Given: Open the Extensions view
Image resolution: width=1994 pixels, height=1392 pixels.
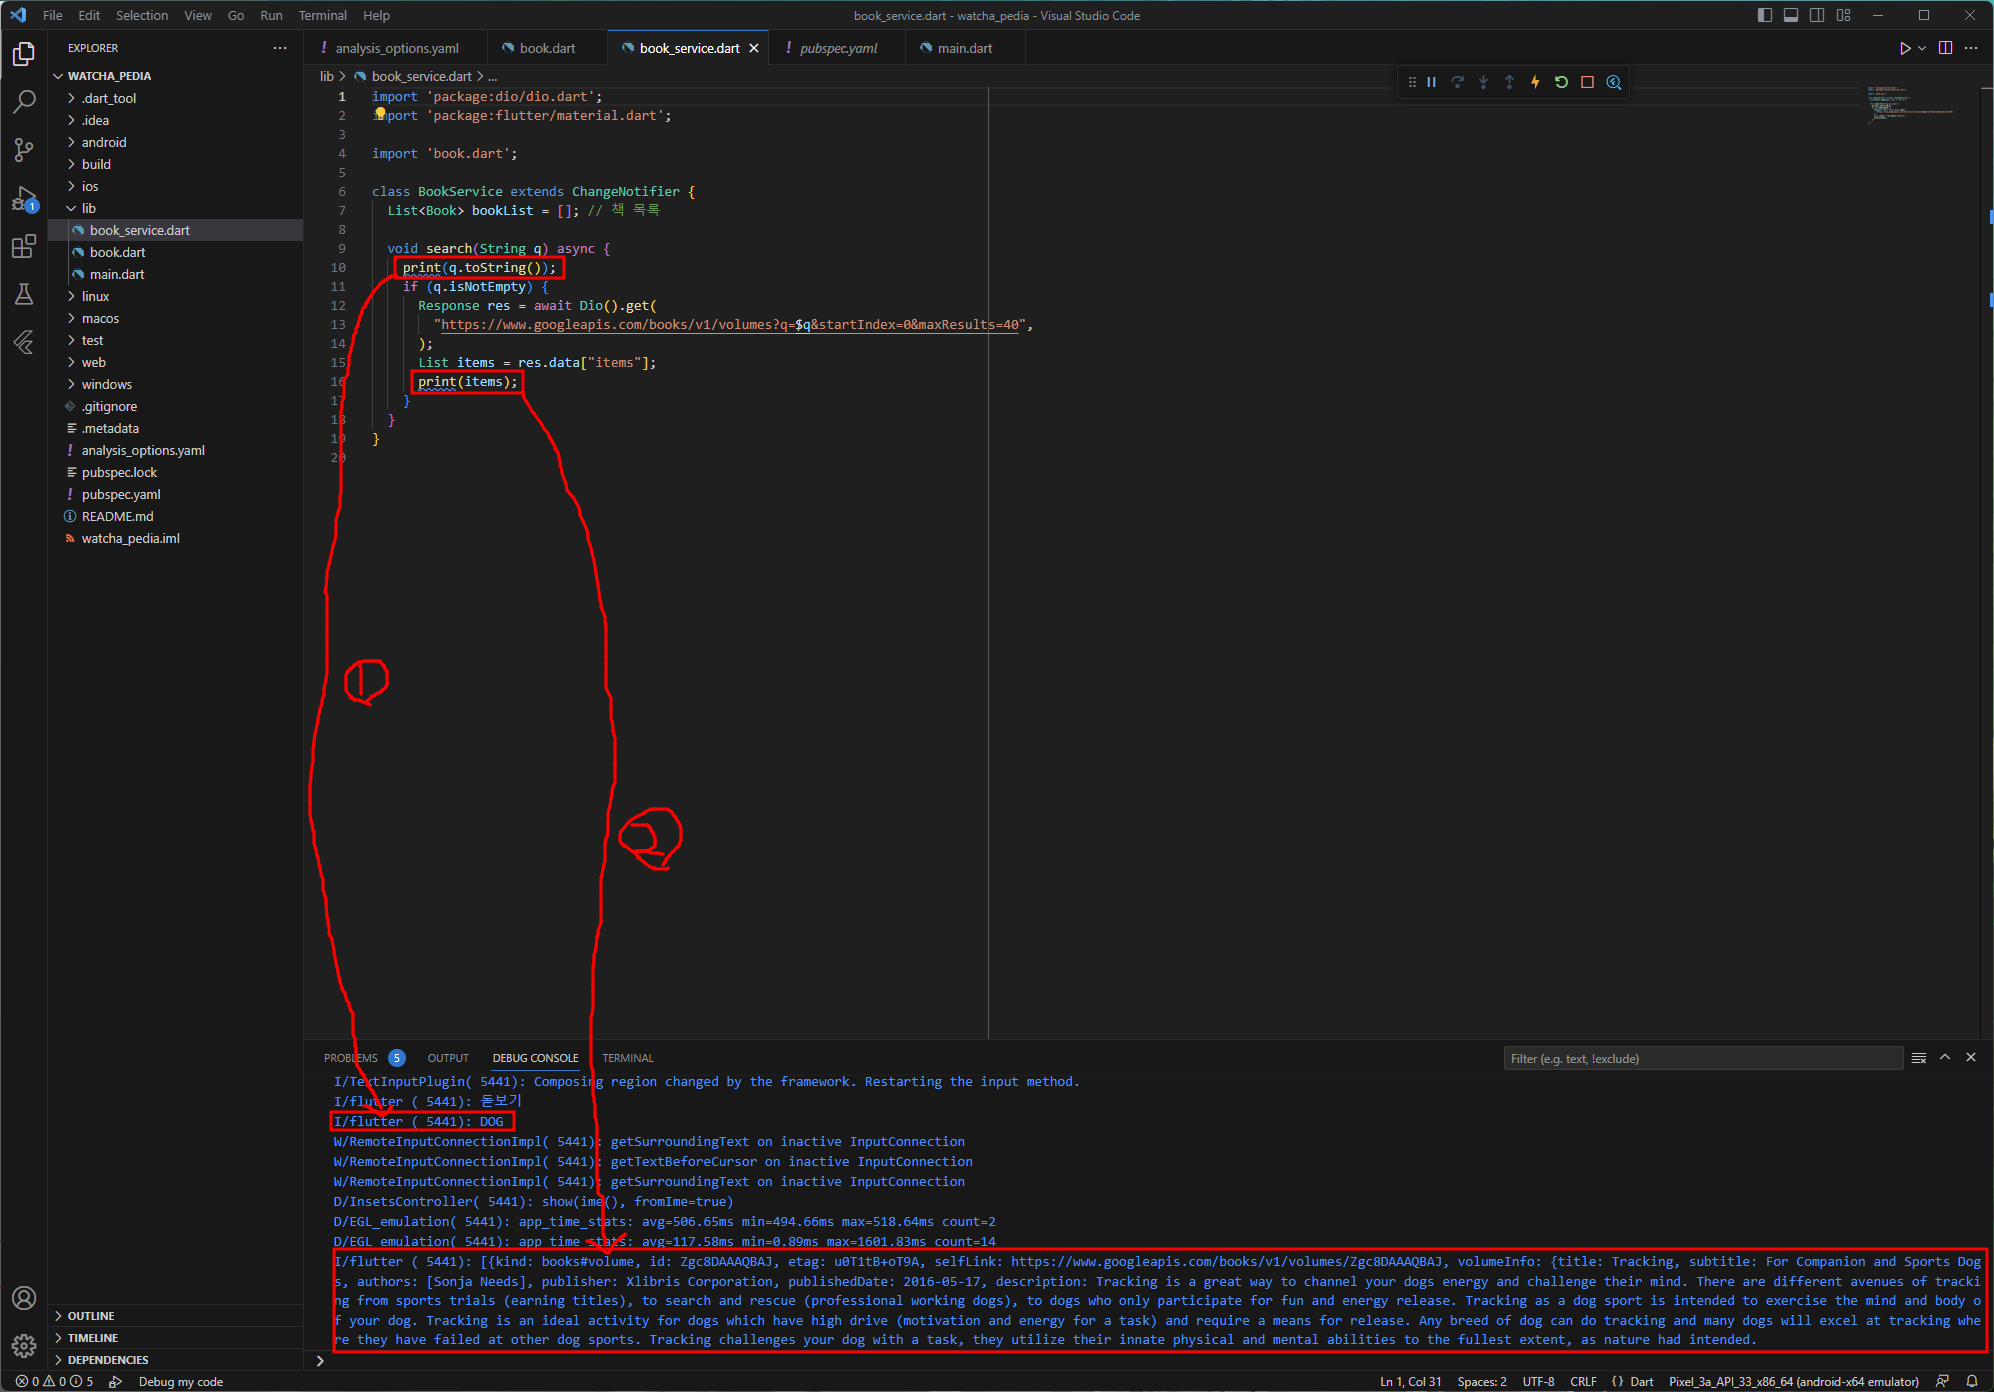Looking at the screenshot, I should [24, 247].
